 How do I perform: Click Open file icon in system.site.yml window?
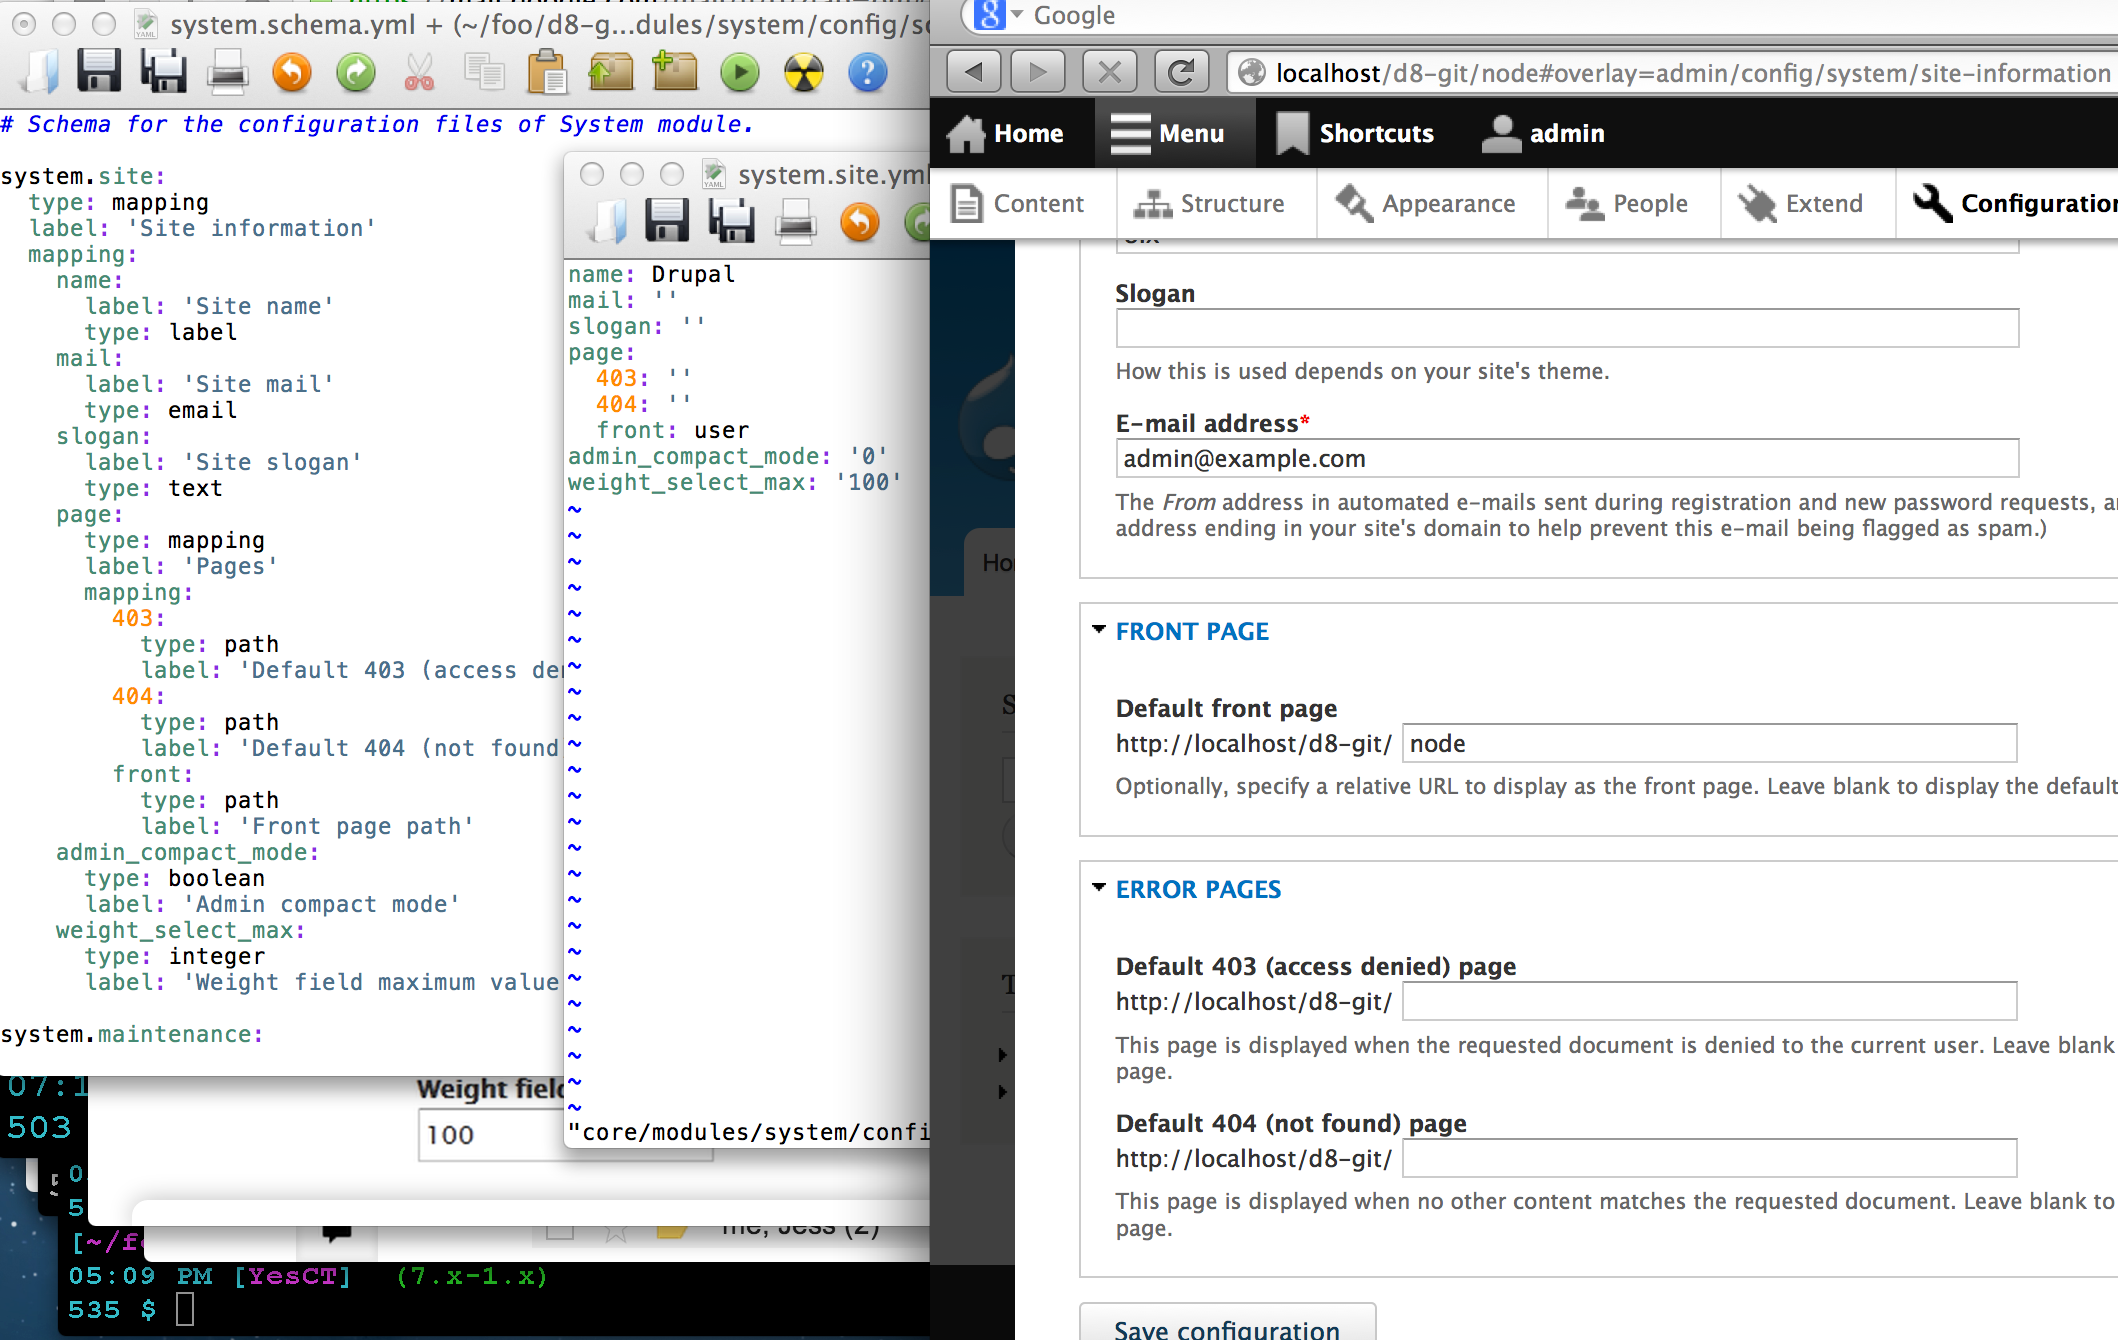[x=608, y=221]
